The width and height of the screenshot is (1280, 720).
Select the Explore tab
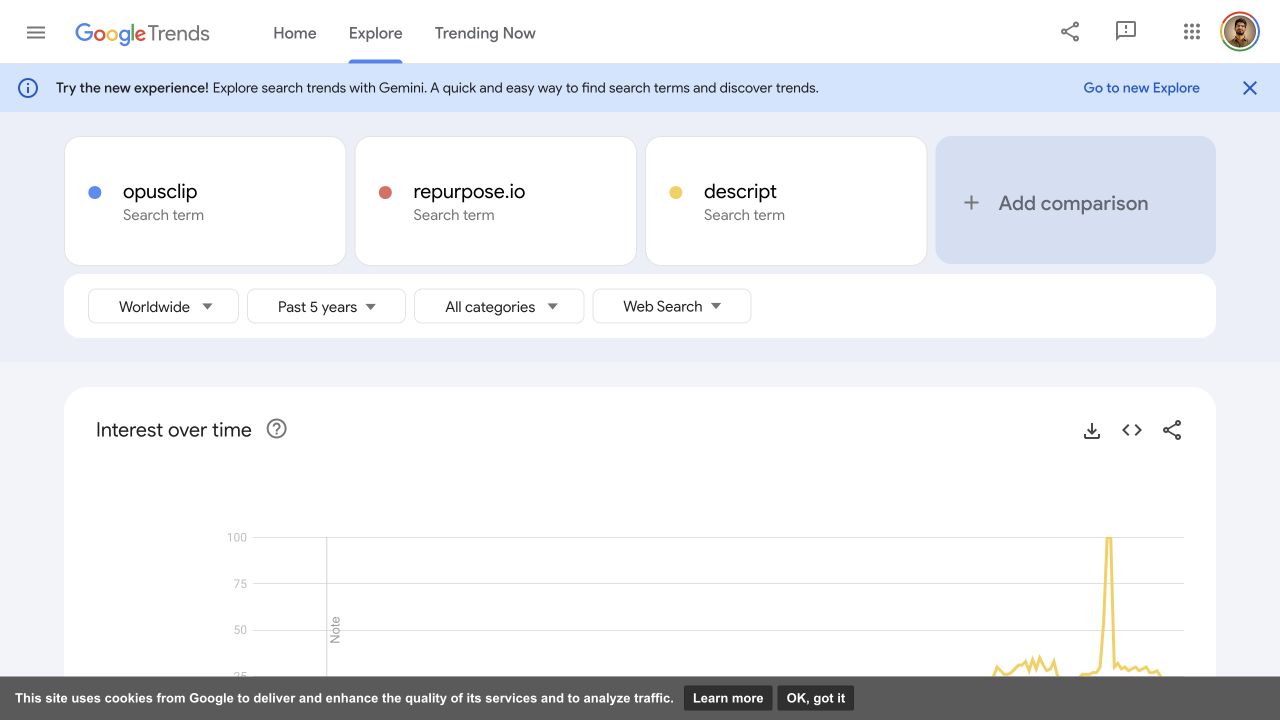pos(376,33)
